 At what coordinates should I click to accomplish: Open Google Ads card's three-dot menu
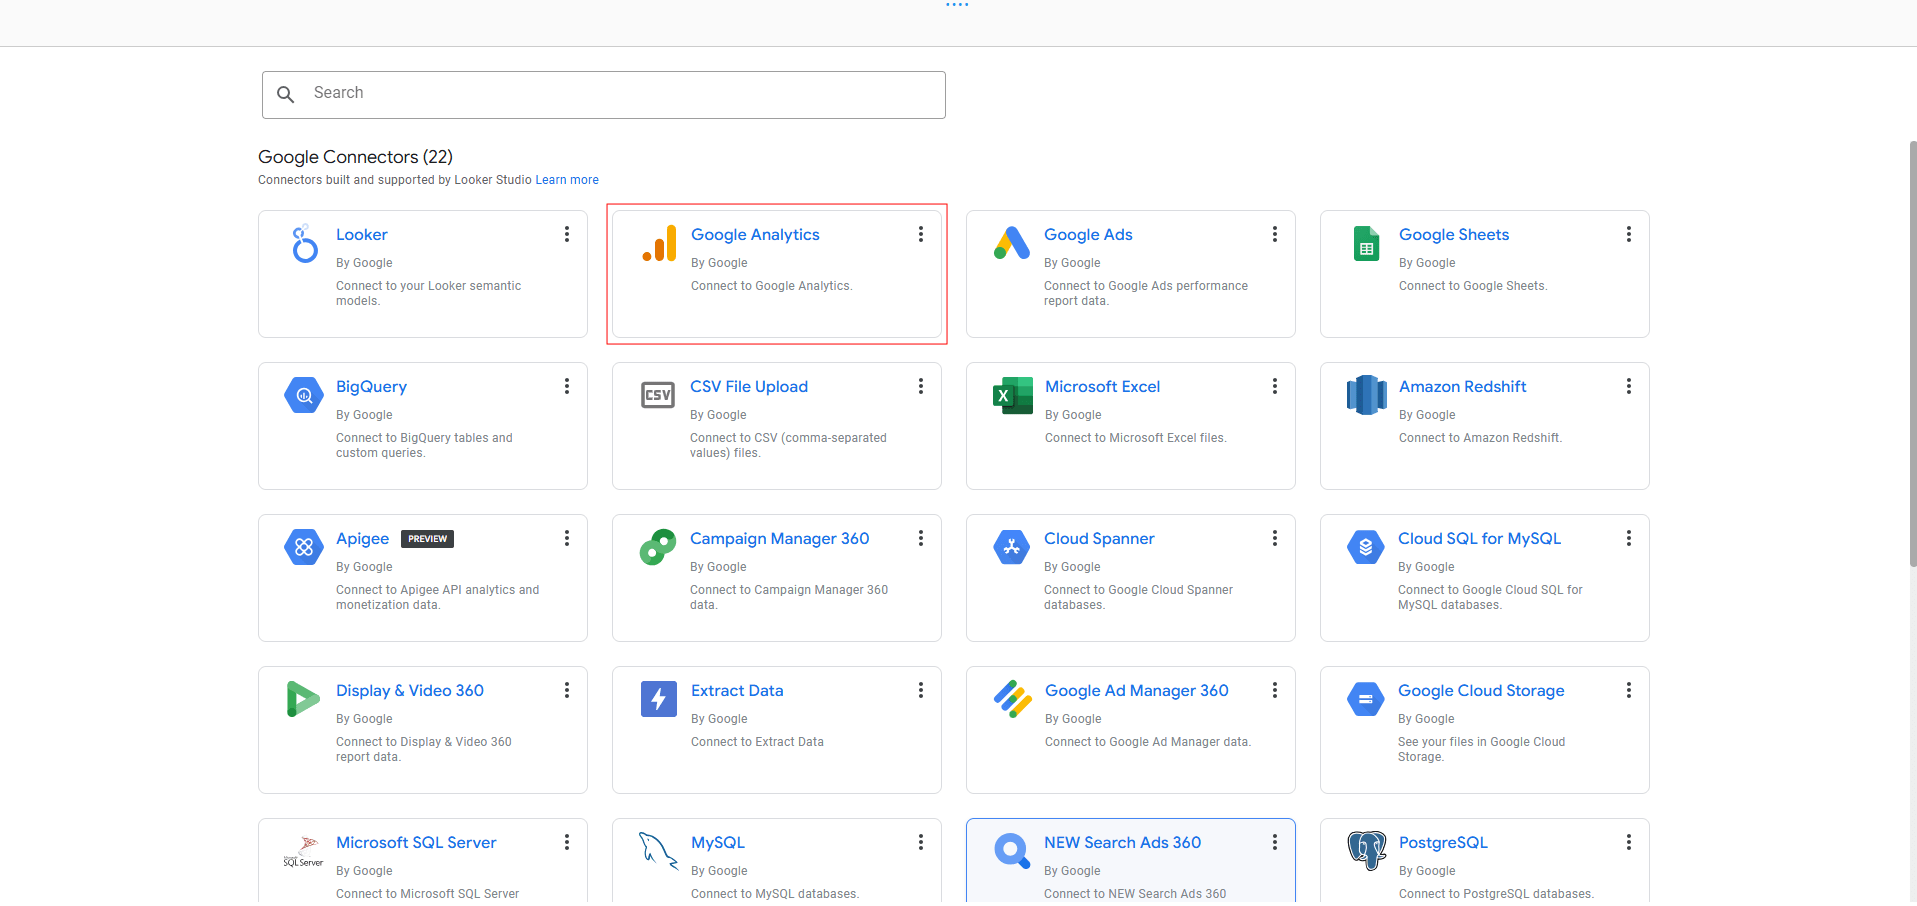pos(1275,234)
